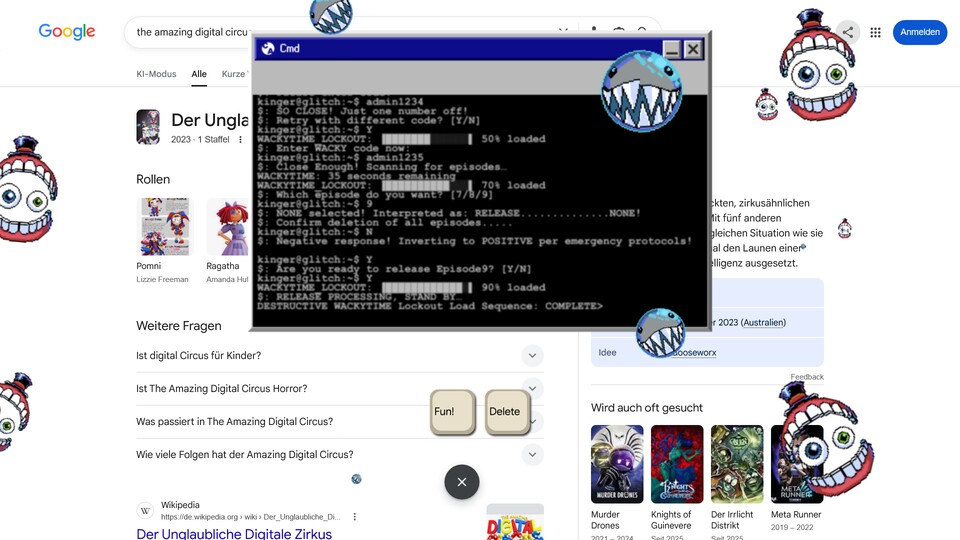Open the Gooseworx link

(x=694, y=353)
